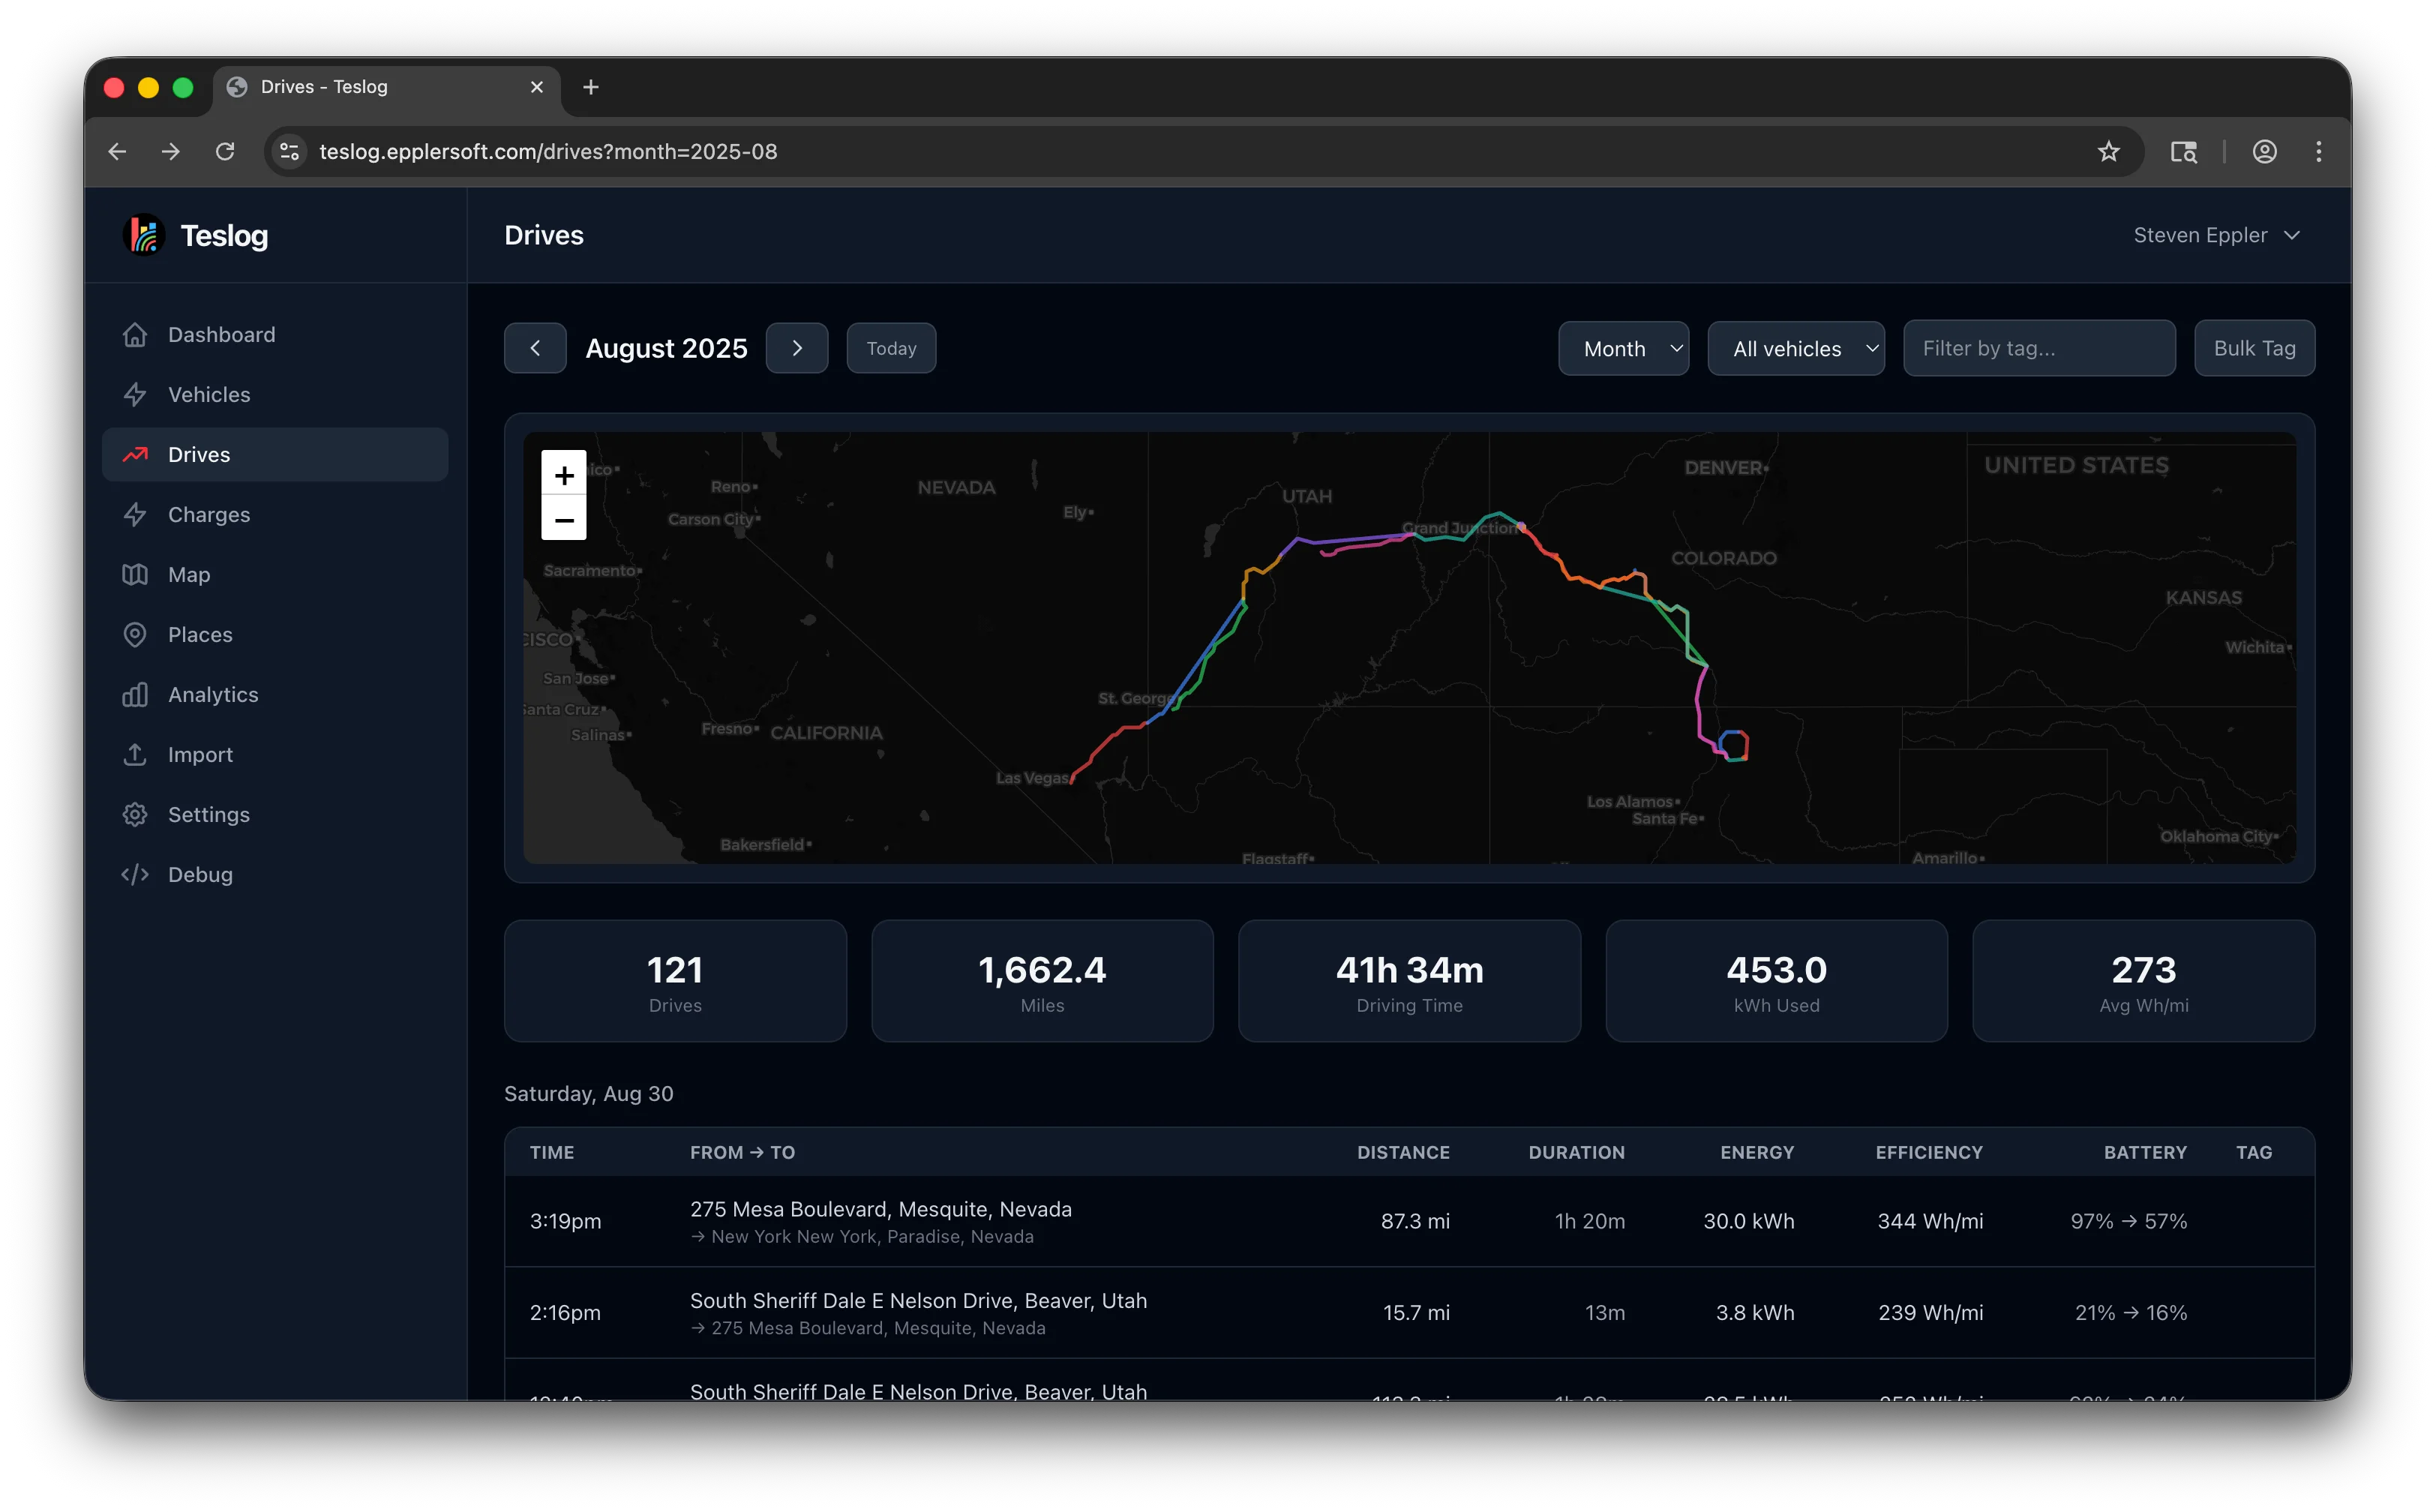Open the Places section
Viewport: 2436px width, 1512px height.
tap(200, 634)
